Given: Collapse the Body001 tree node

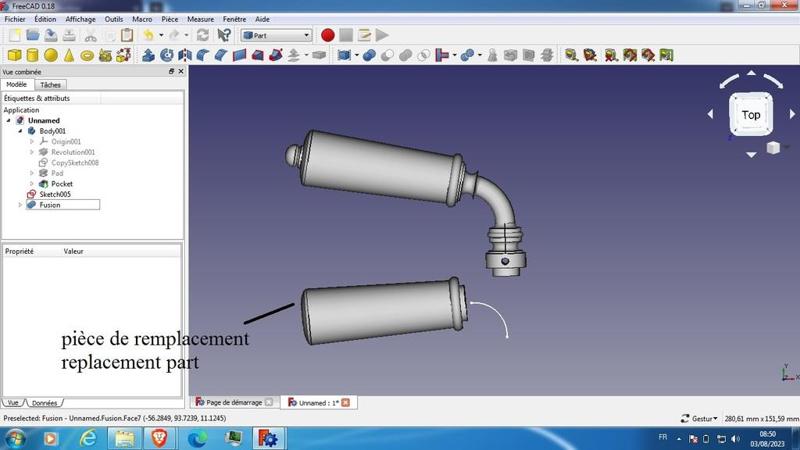Looking at the screenshot, I should tap(20, 131).
